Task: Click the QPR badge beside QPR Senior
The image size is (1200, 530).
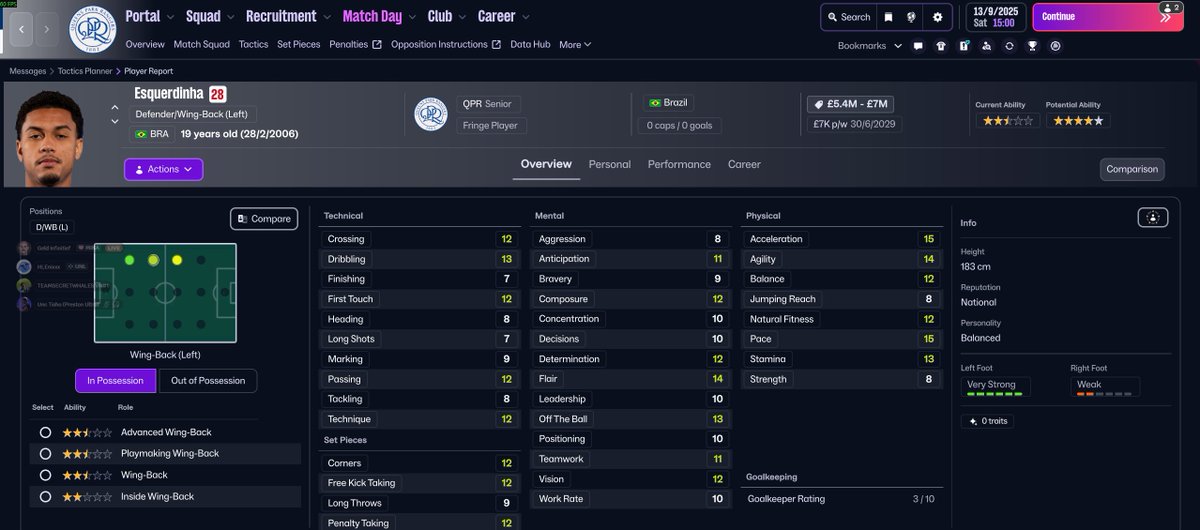Action: point(431,114)
